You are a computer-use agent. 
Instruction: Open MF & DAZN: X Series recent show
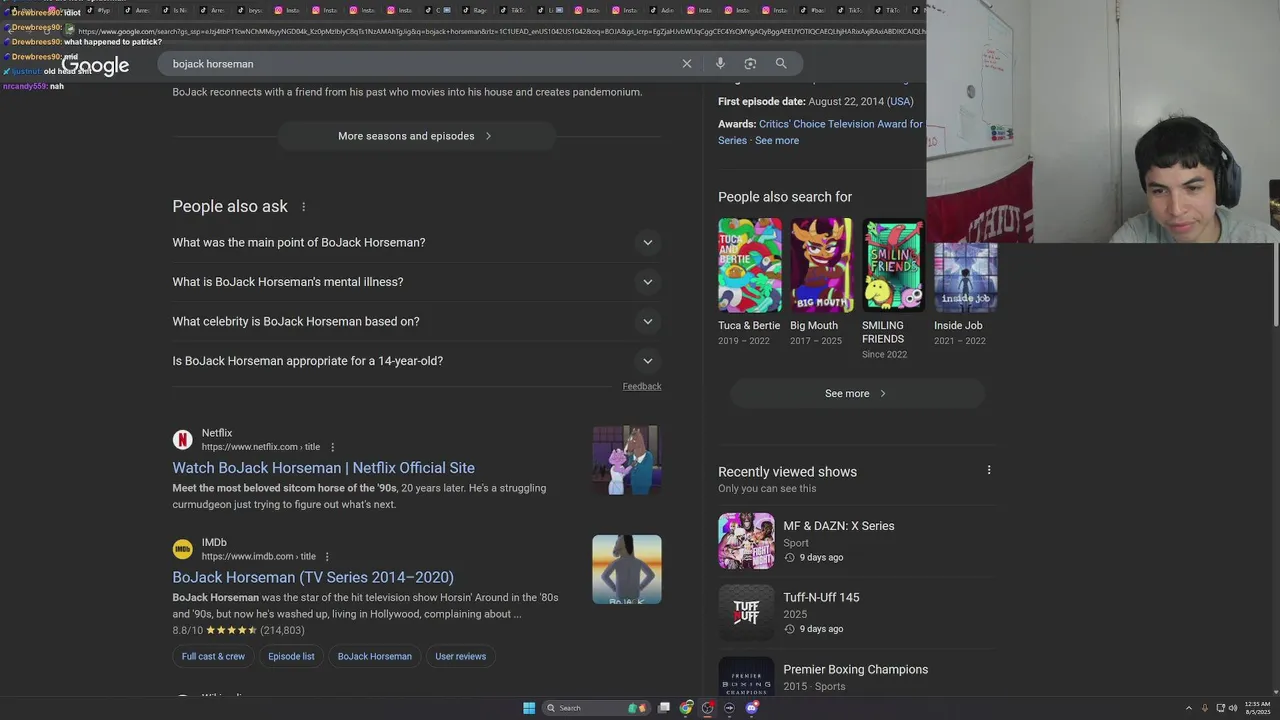(857, 541)
